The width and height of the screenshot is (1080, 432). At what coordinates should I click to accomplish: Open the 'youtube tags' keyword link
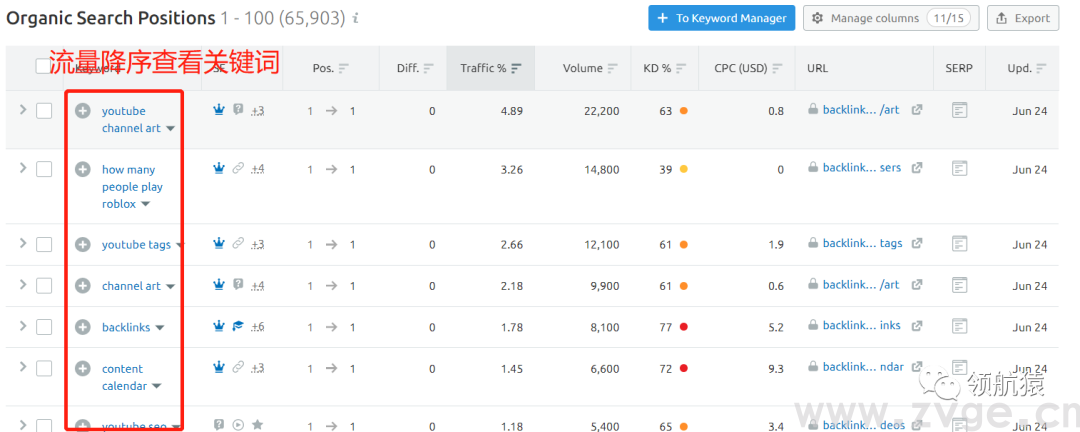click(x=136, y=245)
